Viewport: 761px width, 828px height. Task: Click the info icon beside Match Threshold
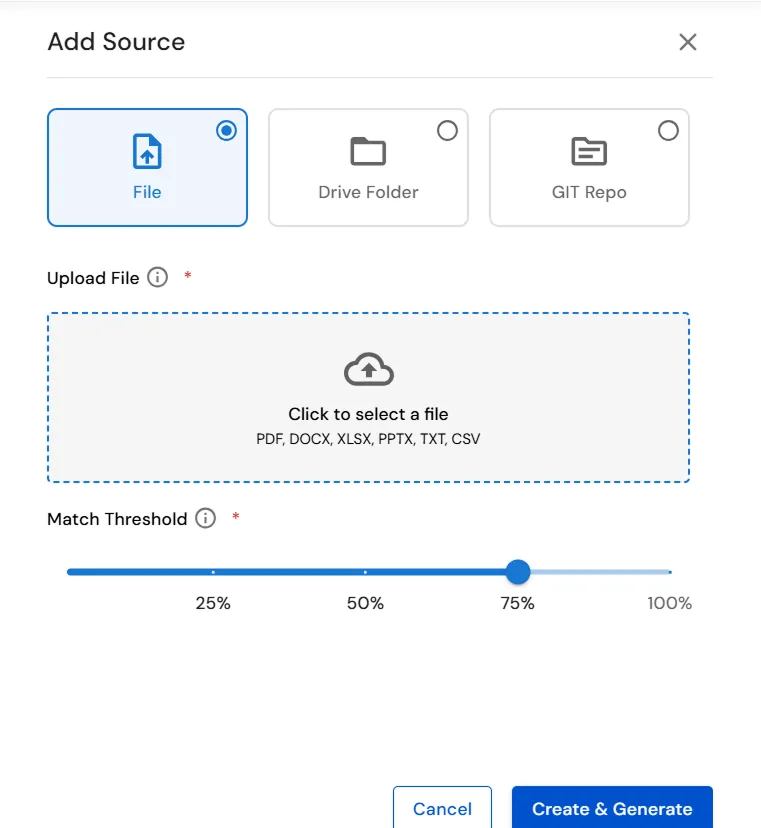[x=205, y=518]
